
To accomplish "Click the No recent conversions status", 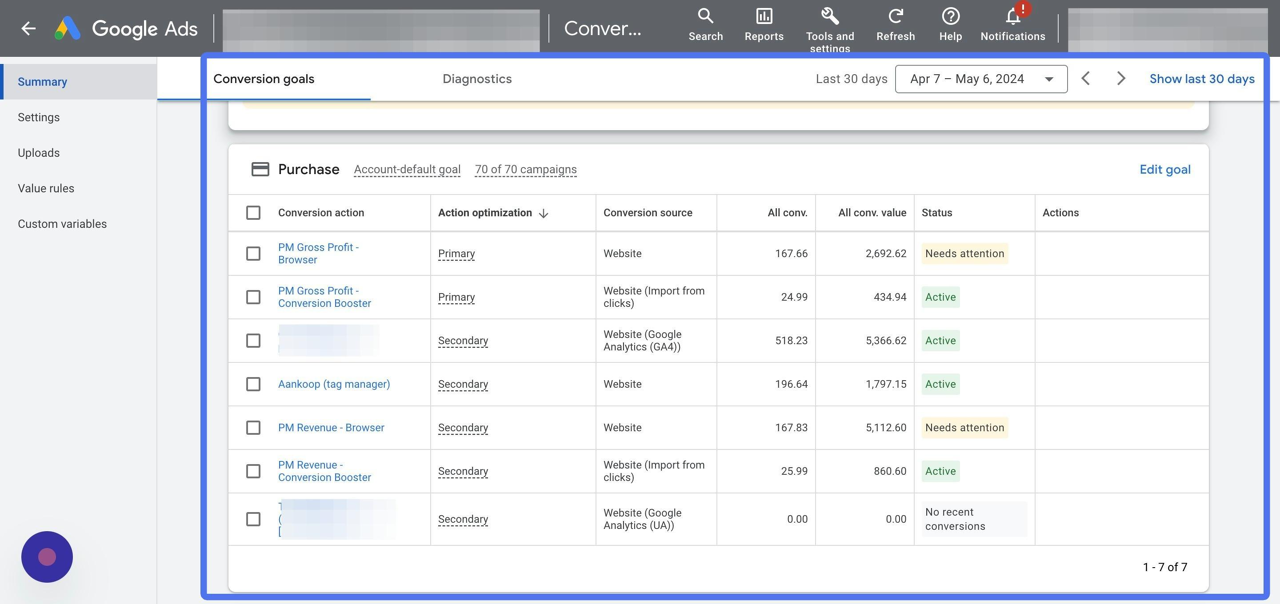I will coord(974,519).
